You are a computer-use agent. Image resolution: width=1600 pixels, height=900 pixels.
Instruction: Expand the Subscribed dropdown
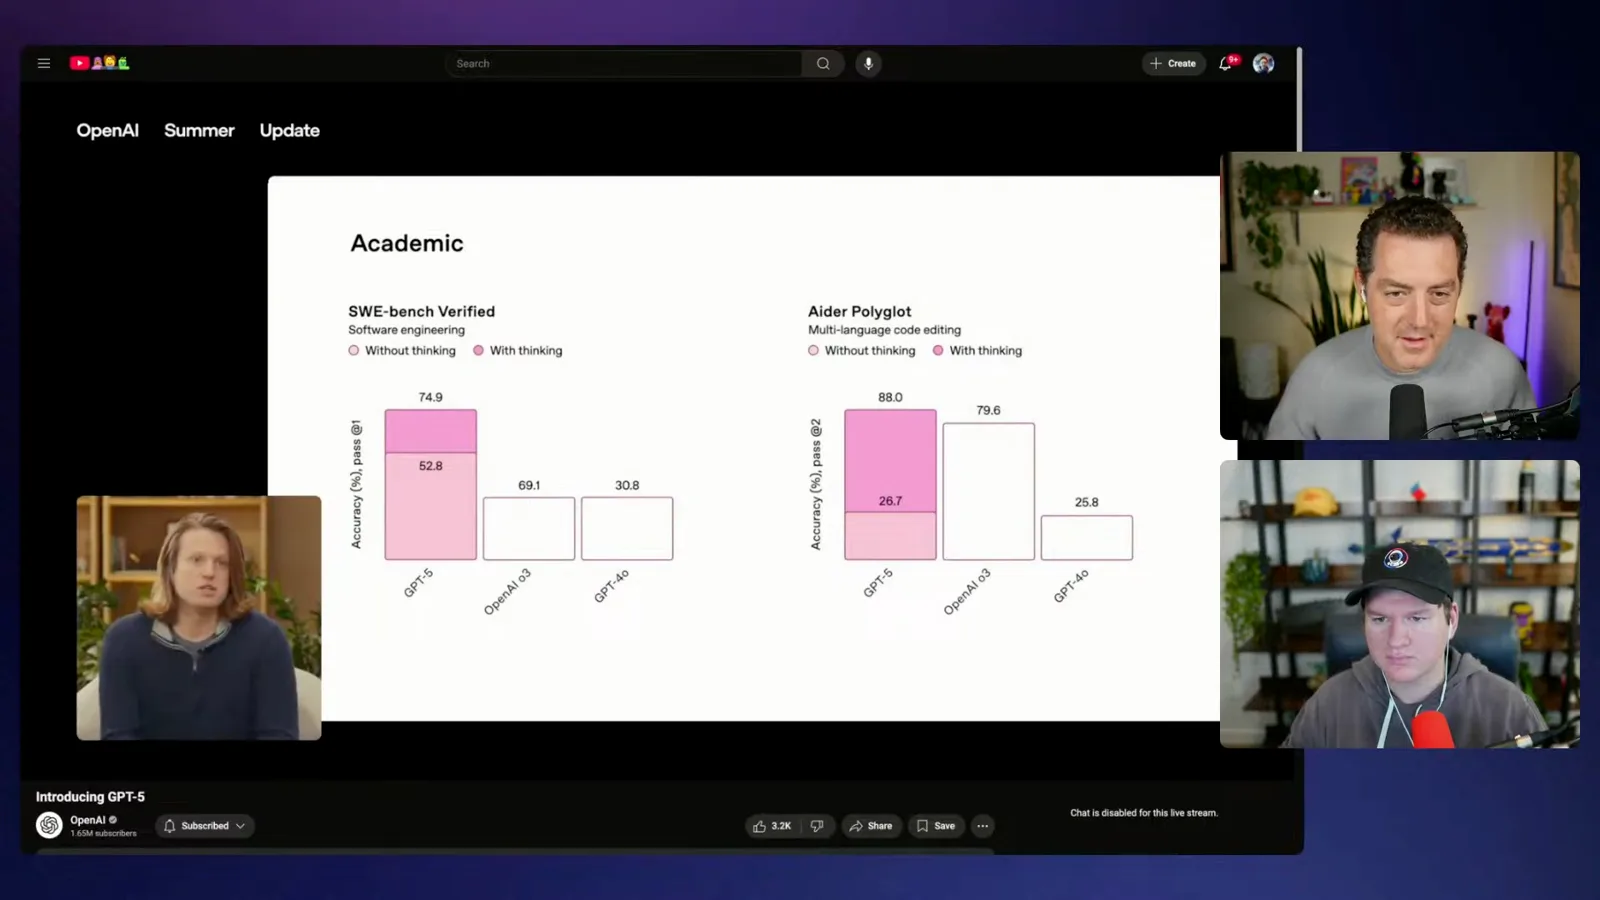click(204, 826)
